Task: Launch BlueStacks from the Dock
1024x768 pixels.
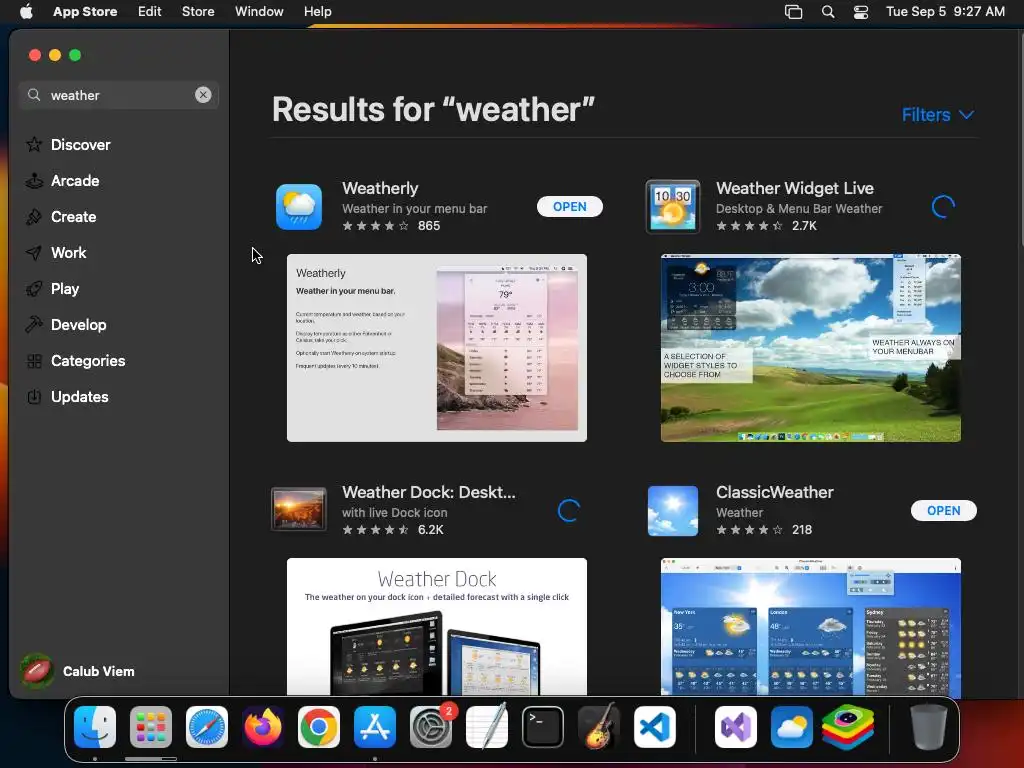Action: coord(848,727)
